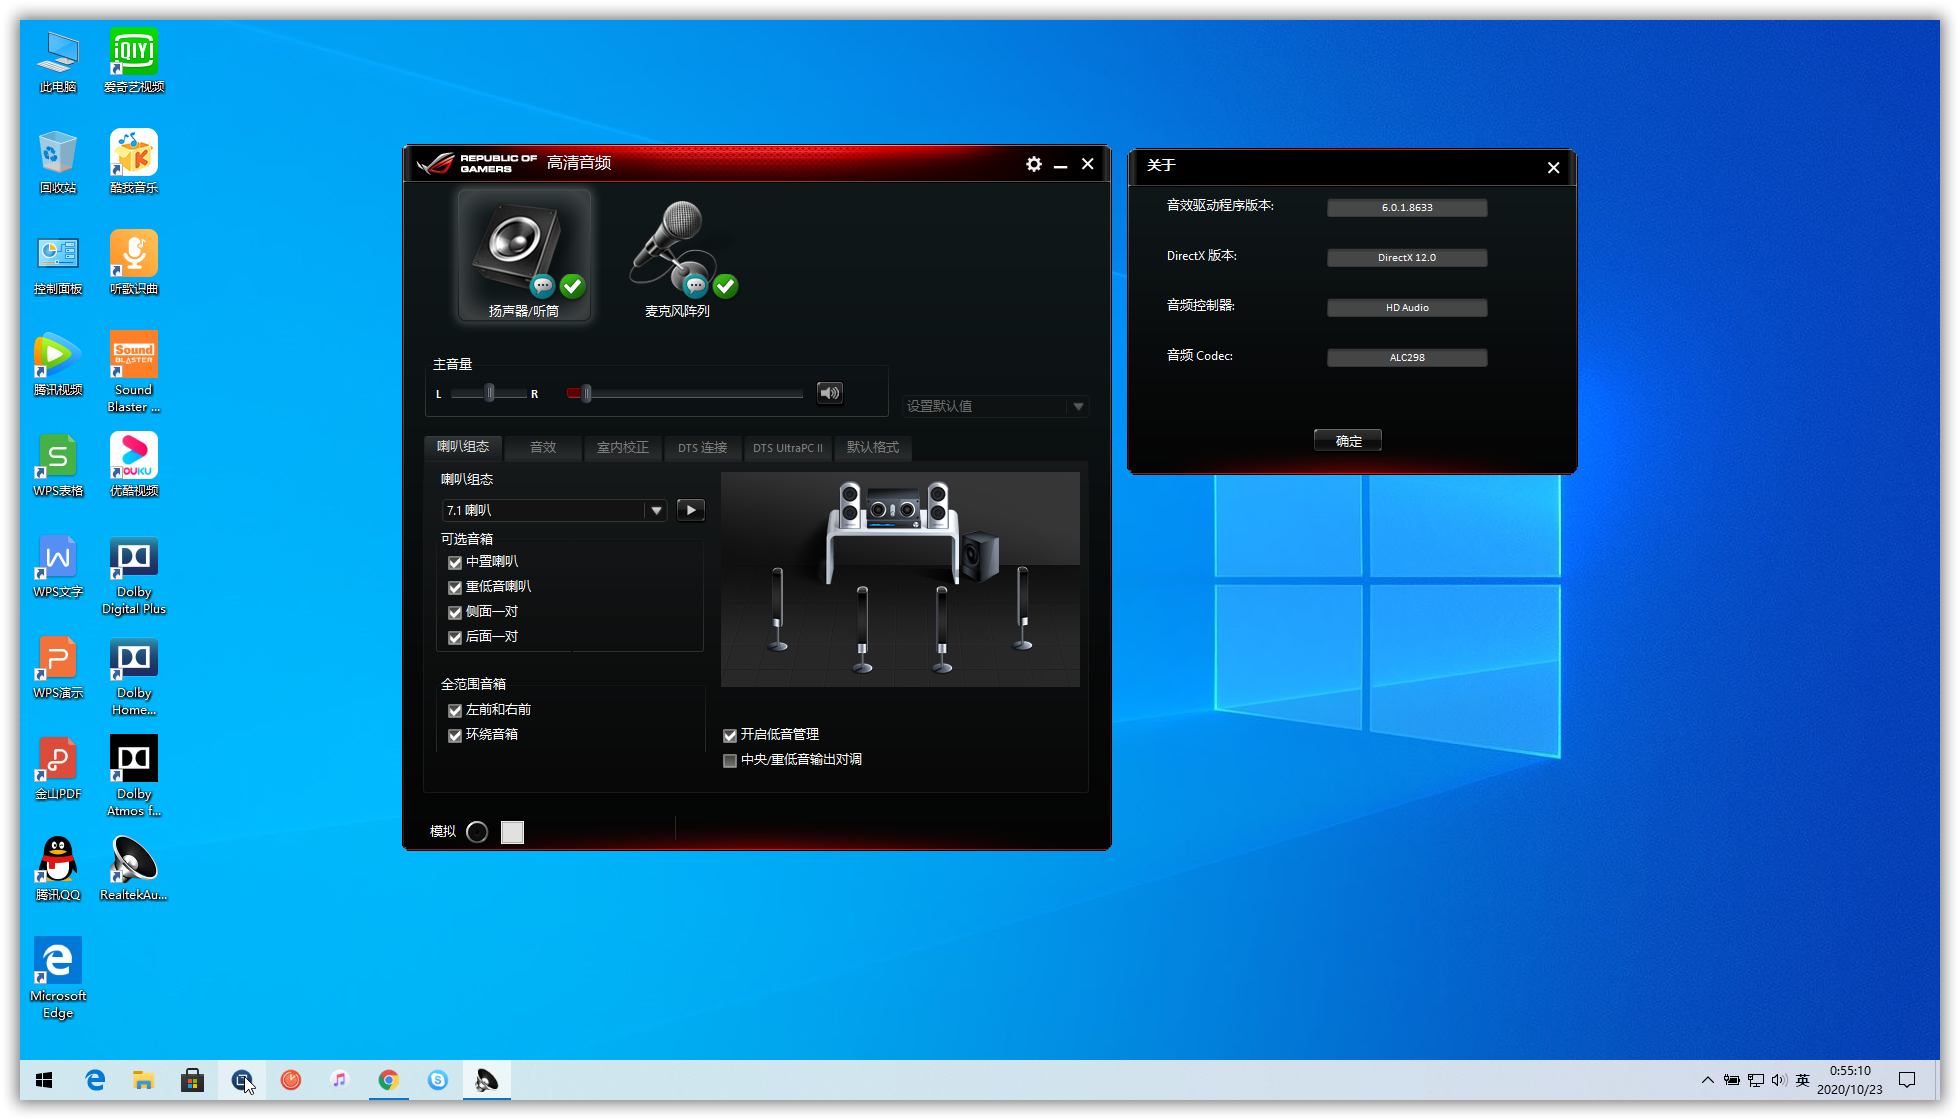1960x1120 pixels.
Task: Open Chrome from the taskbar
Action: [x=388, y=1080]
